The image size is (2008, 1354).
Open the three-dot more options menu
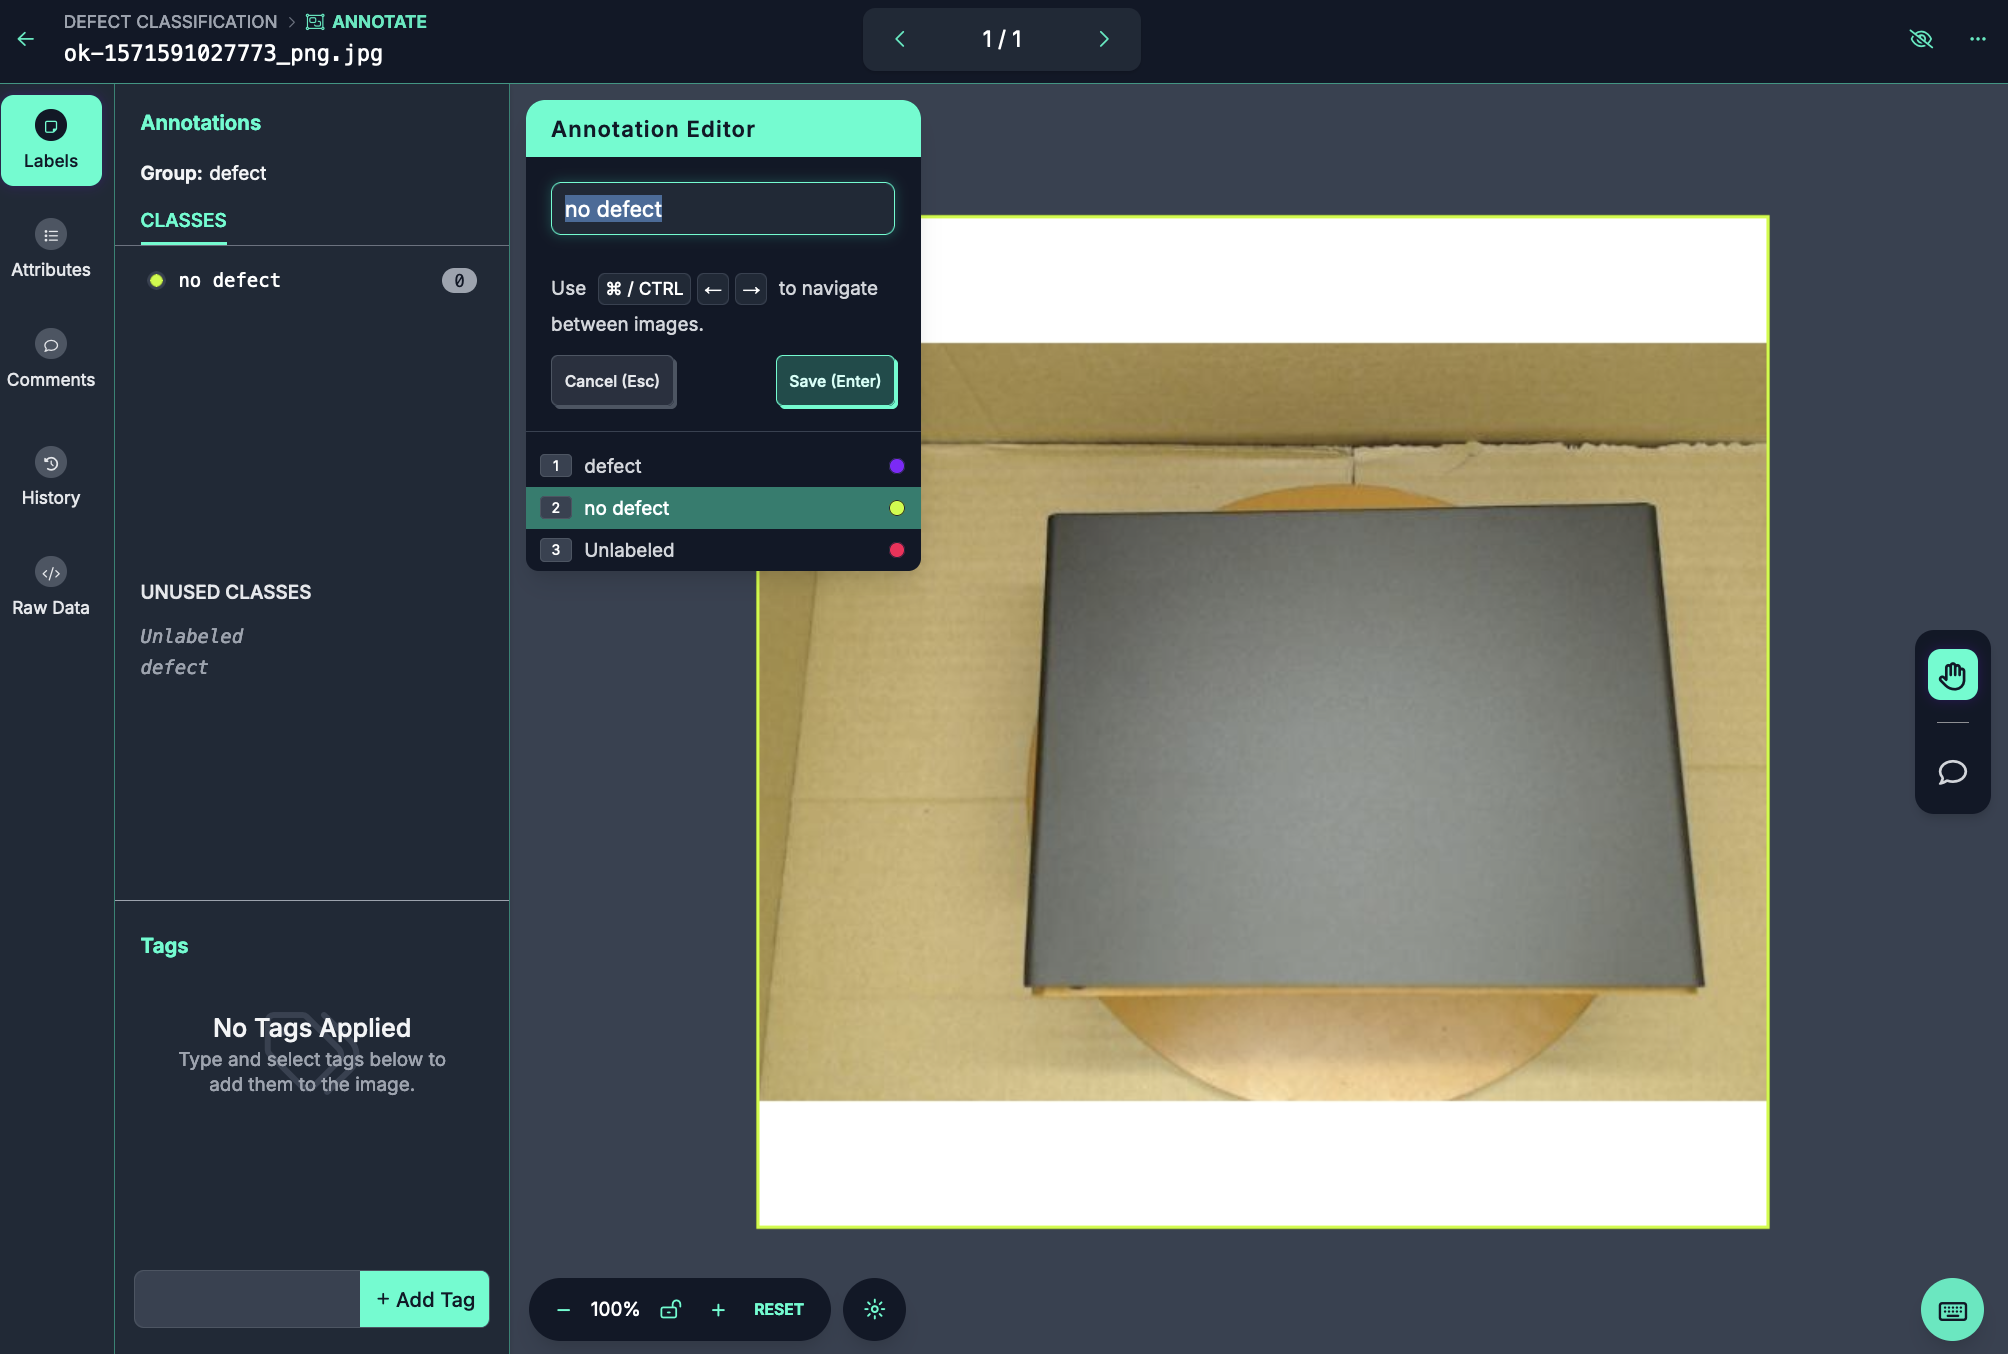(1977, 39)
